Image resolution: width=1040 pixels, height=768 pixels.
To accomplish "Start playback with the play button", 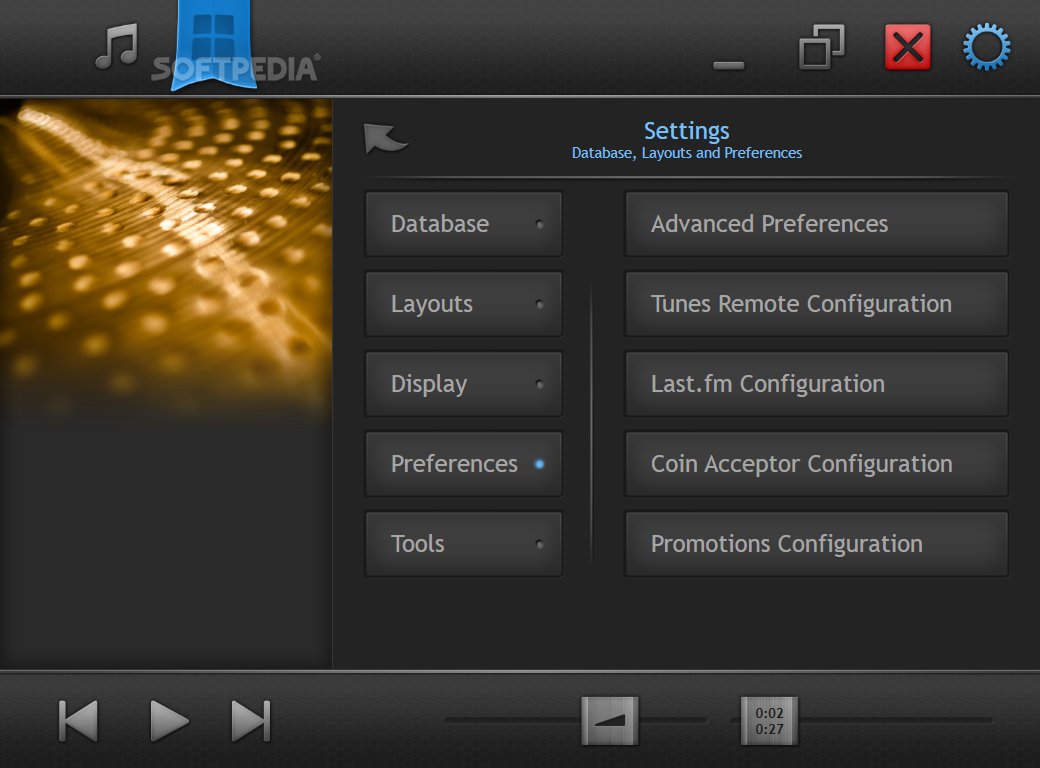I will (170, 720).
